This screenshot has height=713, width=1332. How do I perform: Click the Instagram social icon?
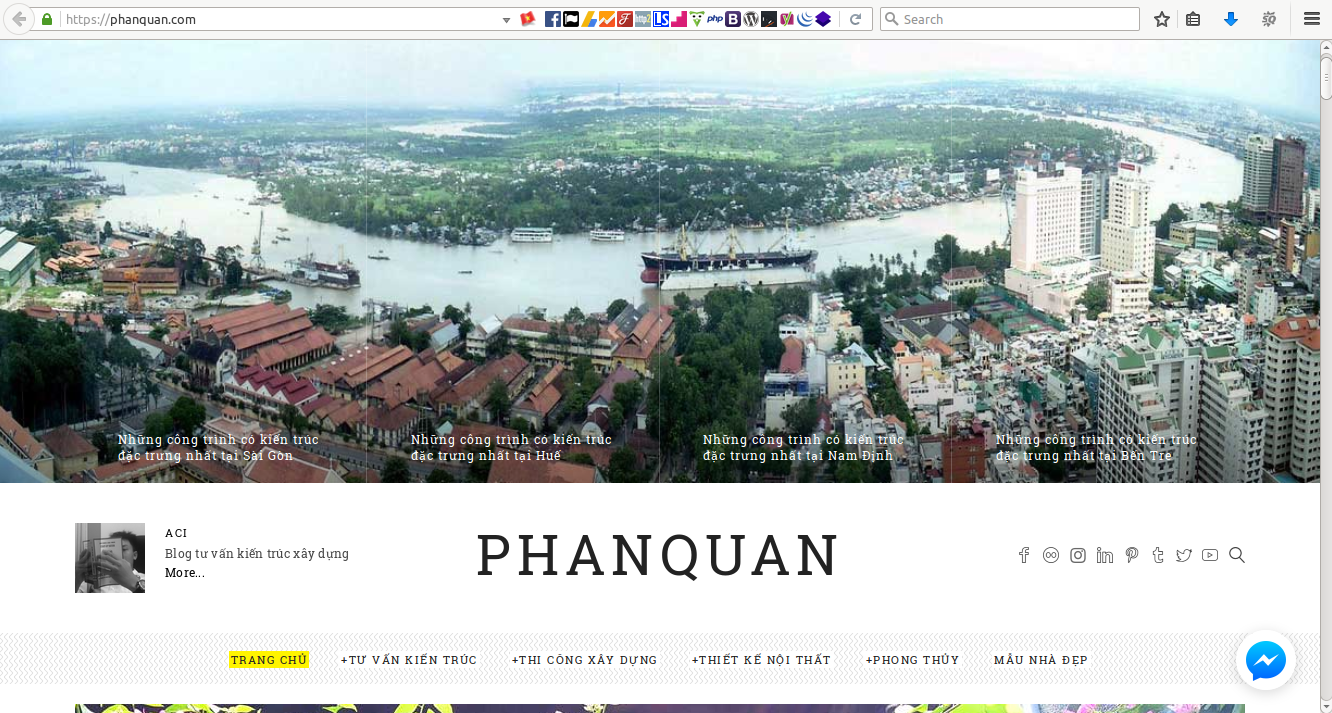(x=1078, y=556)
